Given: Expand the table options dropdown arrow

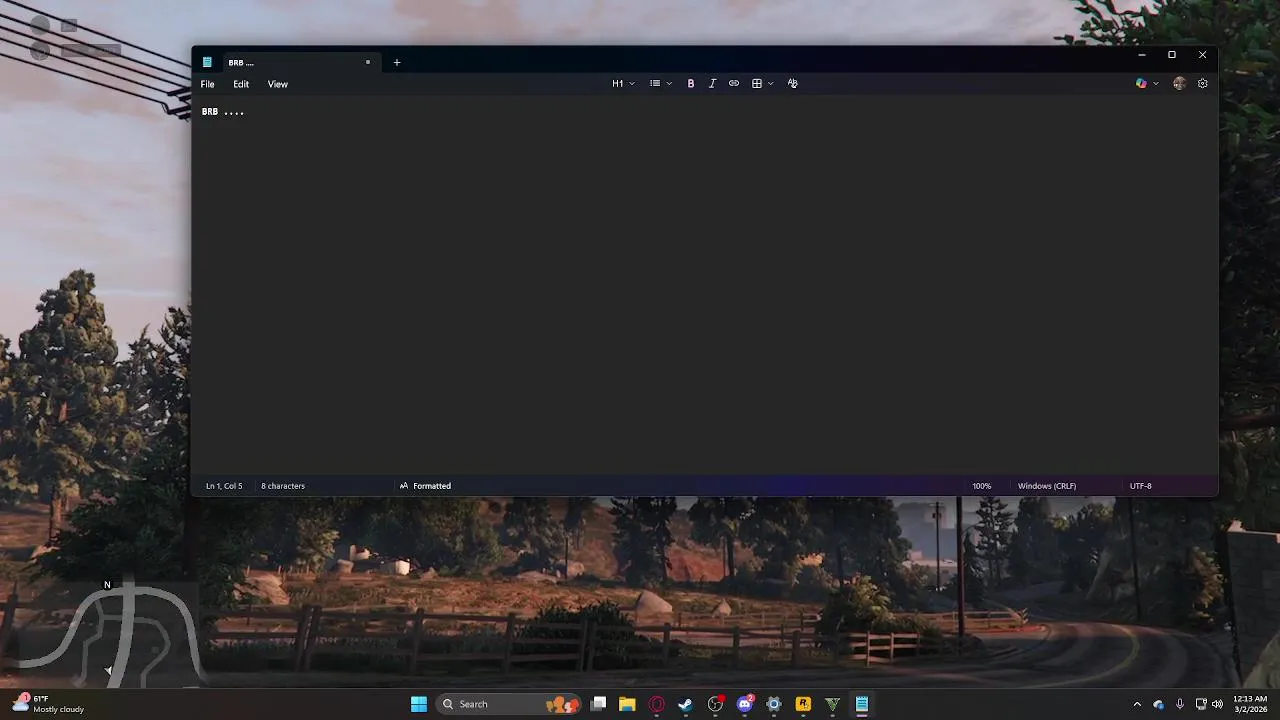Looking at the screenshot, I should [771, 84].
